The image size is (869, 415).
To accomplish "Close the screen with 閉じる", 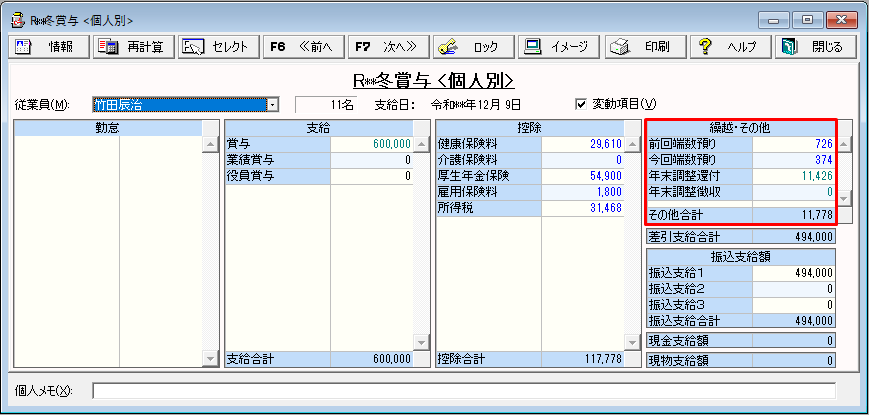I will click(815, 47).
